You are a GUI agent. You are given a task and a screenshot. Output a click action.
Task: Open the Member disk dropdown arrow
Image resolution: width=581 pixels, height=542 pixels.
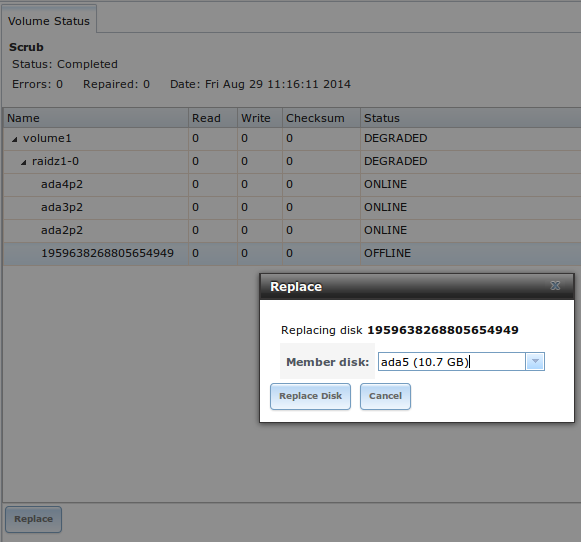(535, 362)
